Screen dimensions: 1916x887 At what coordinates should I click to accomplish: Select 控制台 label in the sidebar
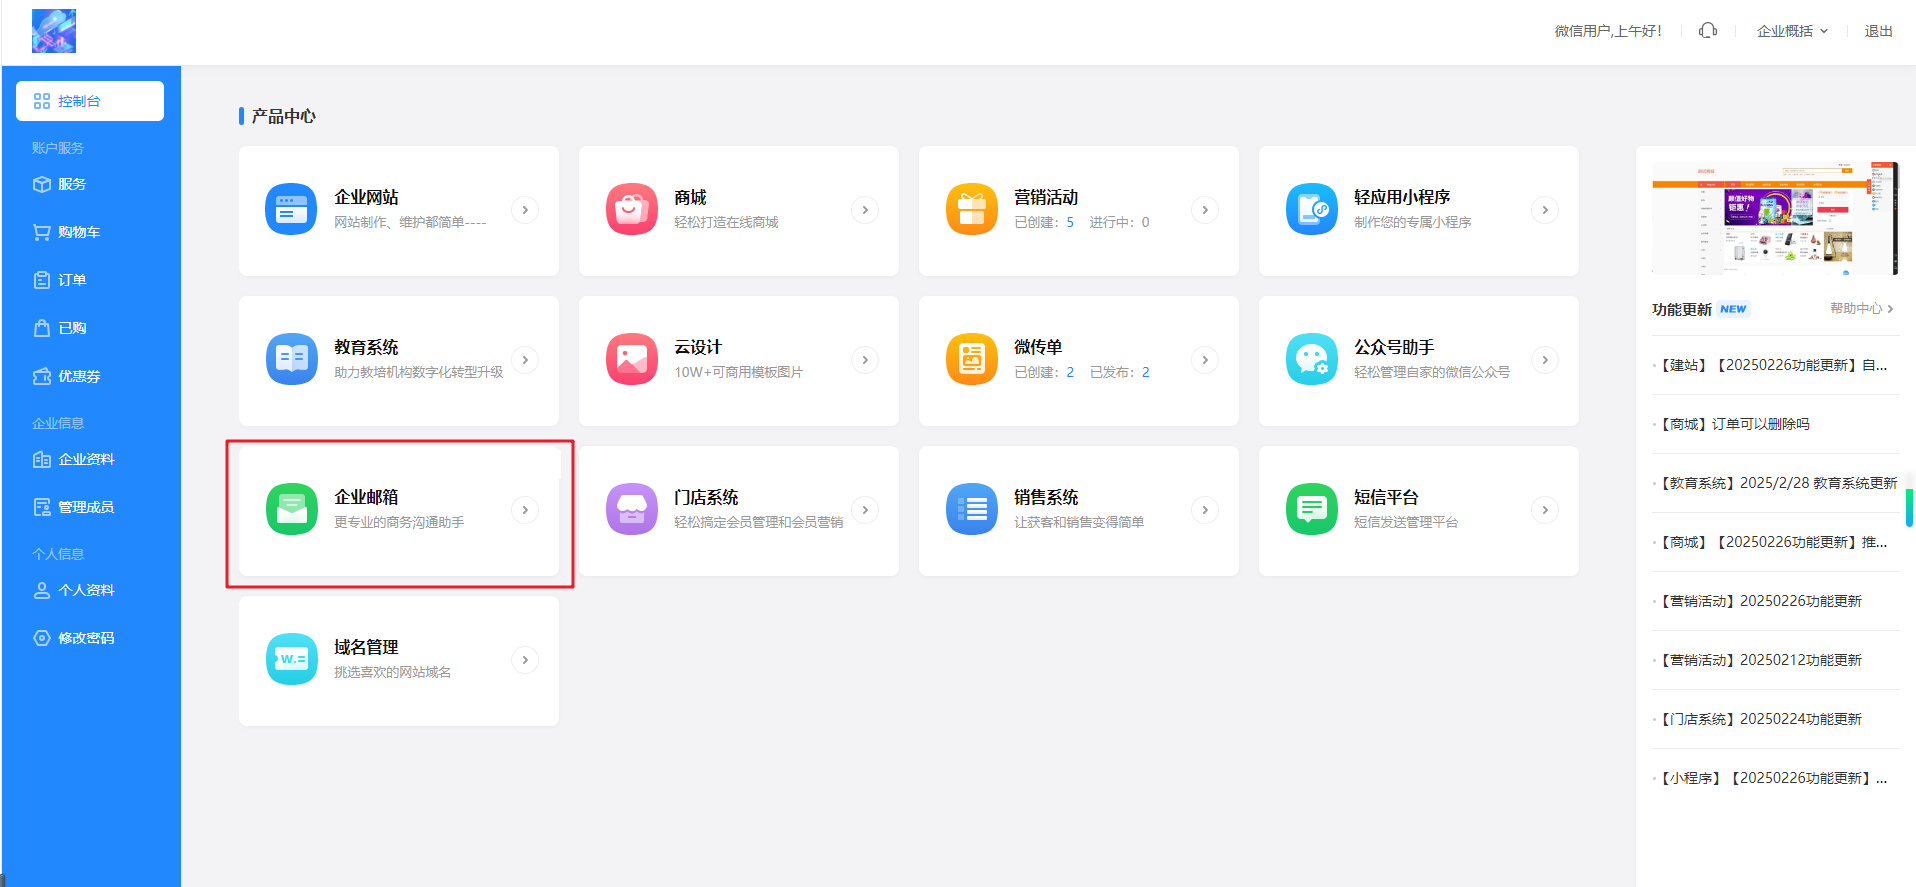tap(79, 101)
